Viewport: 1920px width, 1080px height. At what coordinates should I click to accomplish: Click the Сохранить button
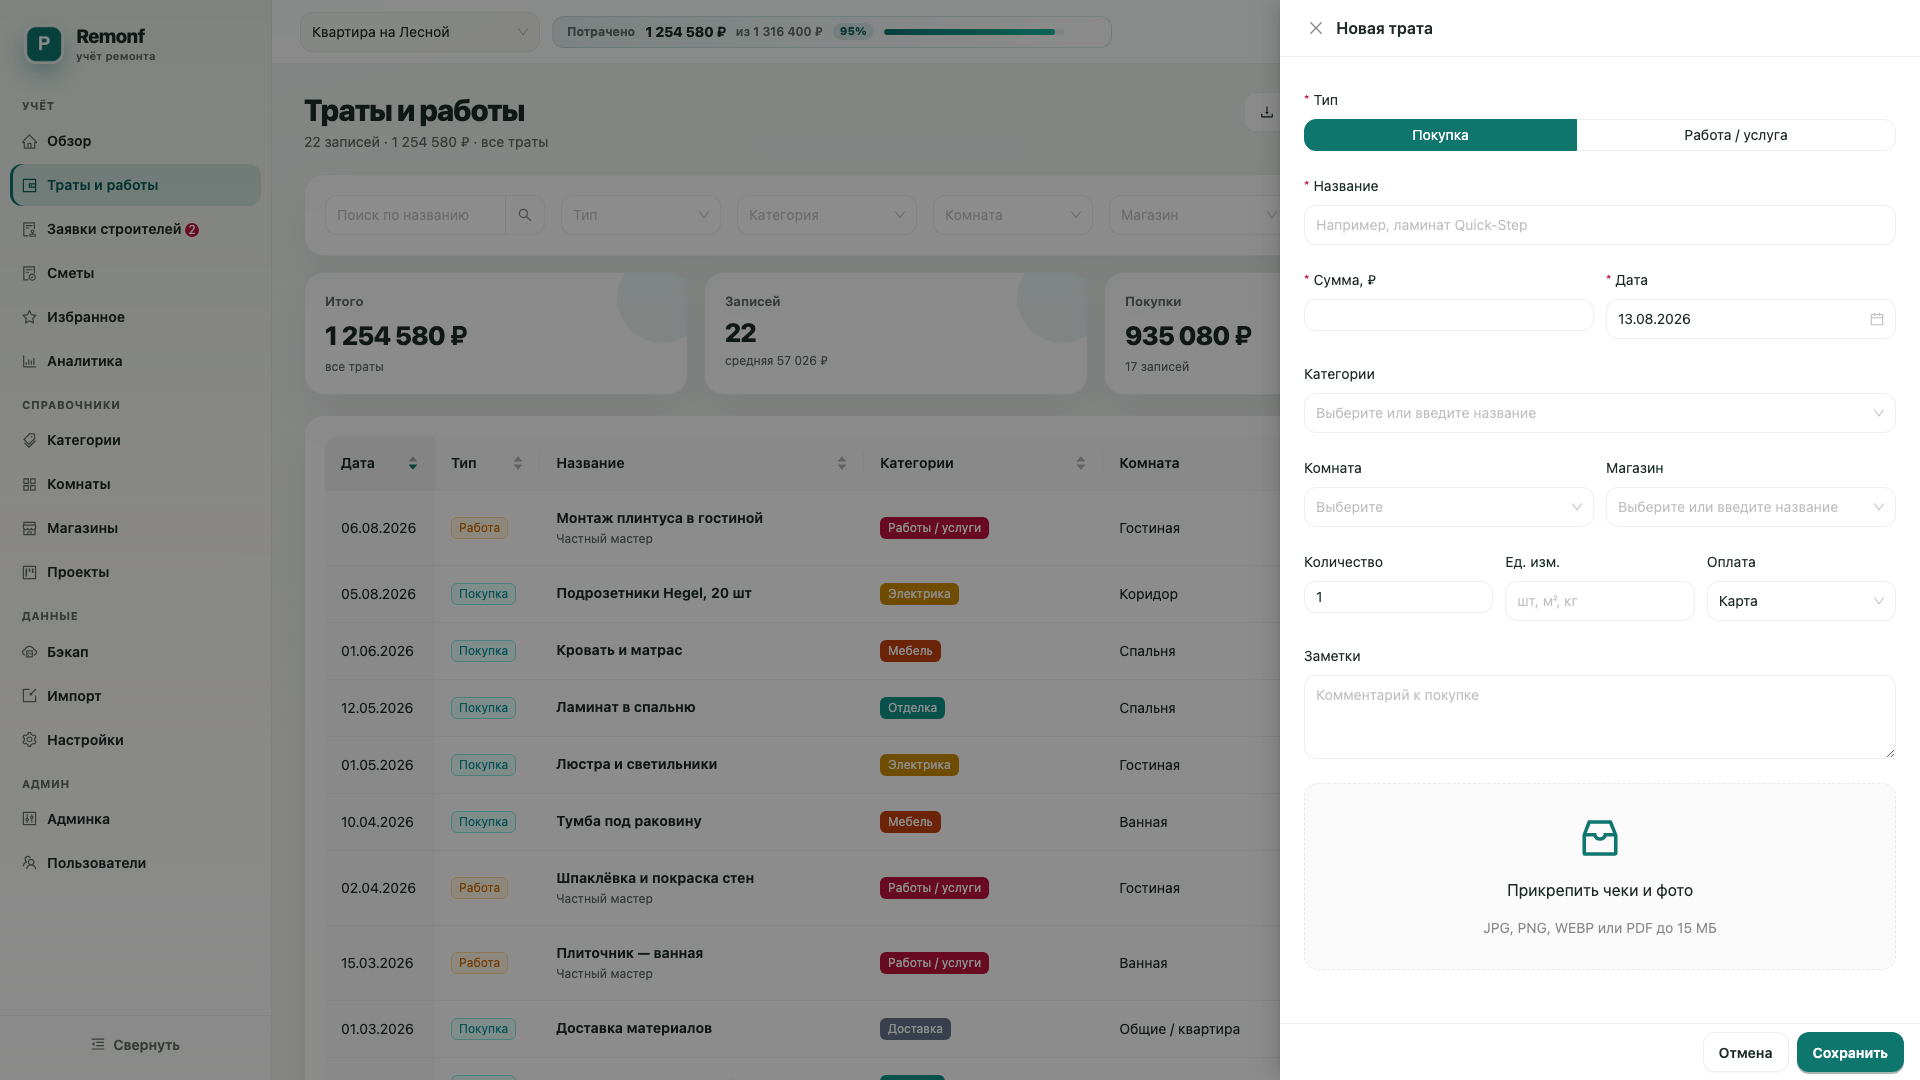coord(1850,1053)
